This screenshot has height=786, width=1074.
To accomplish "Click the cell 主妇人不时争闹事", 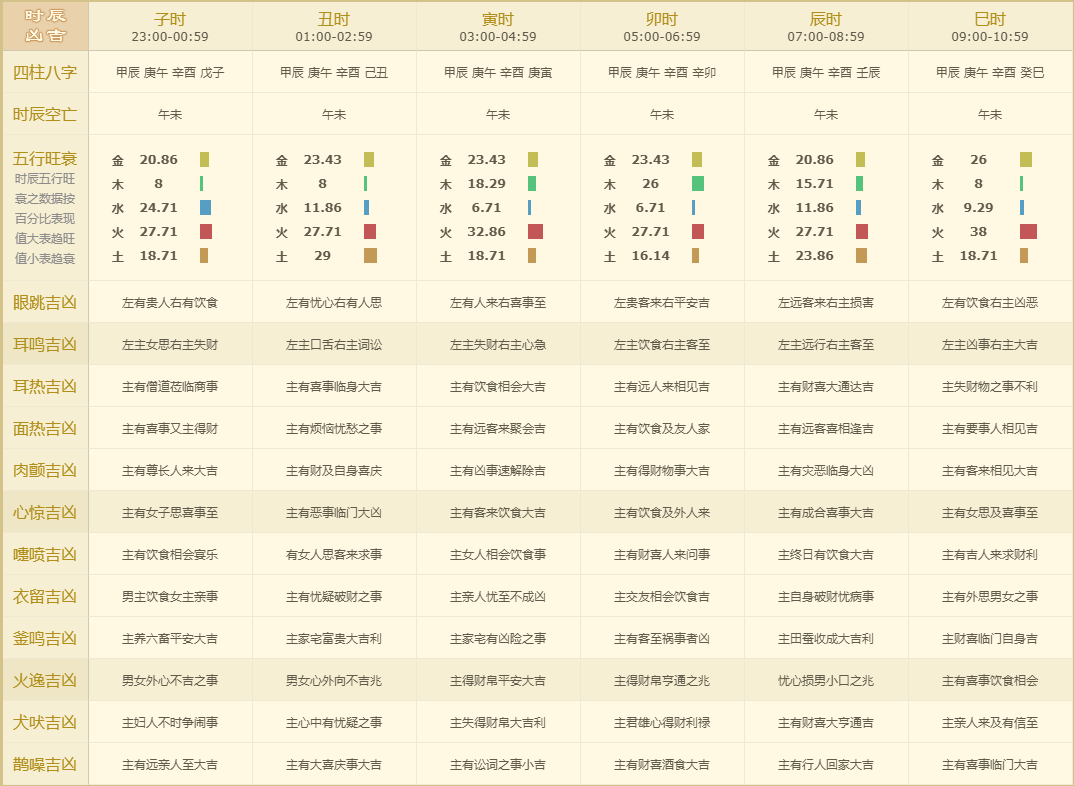I will (170, 723).
